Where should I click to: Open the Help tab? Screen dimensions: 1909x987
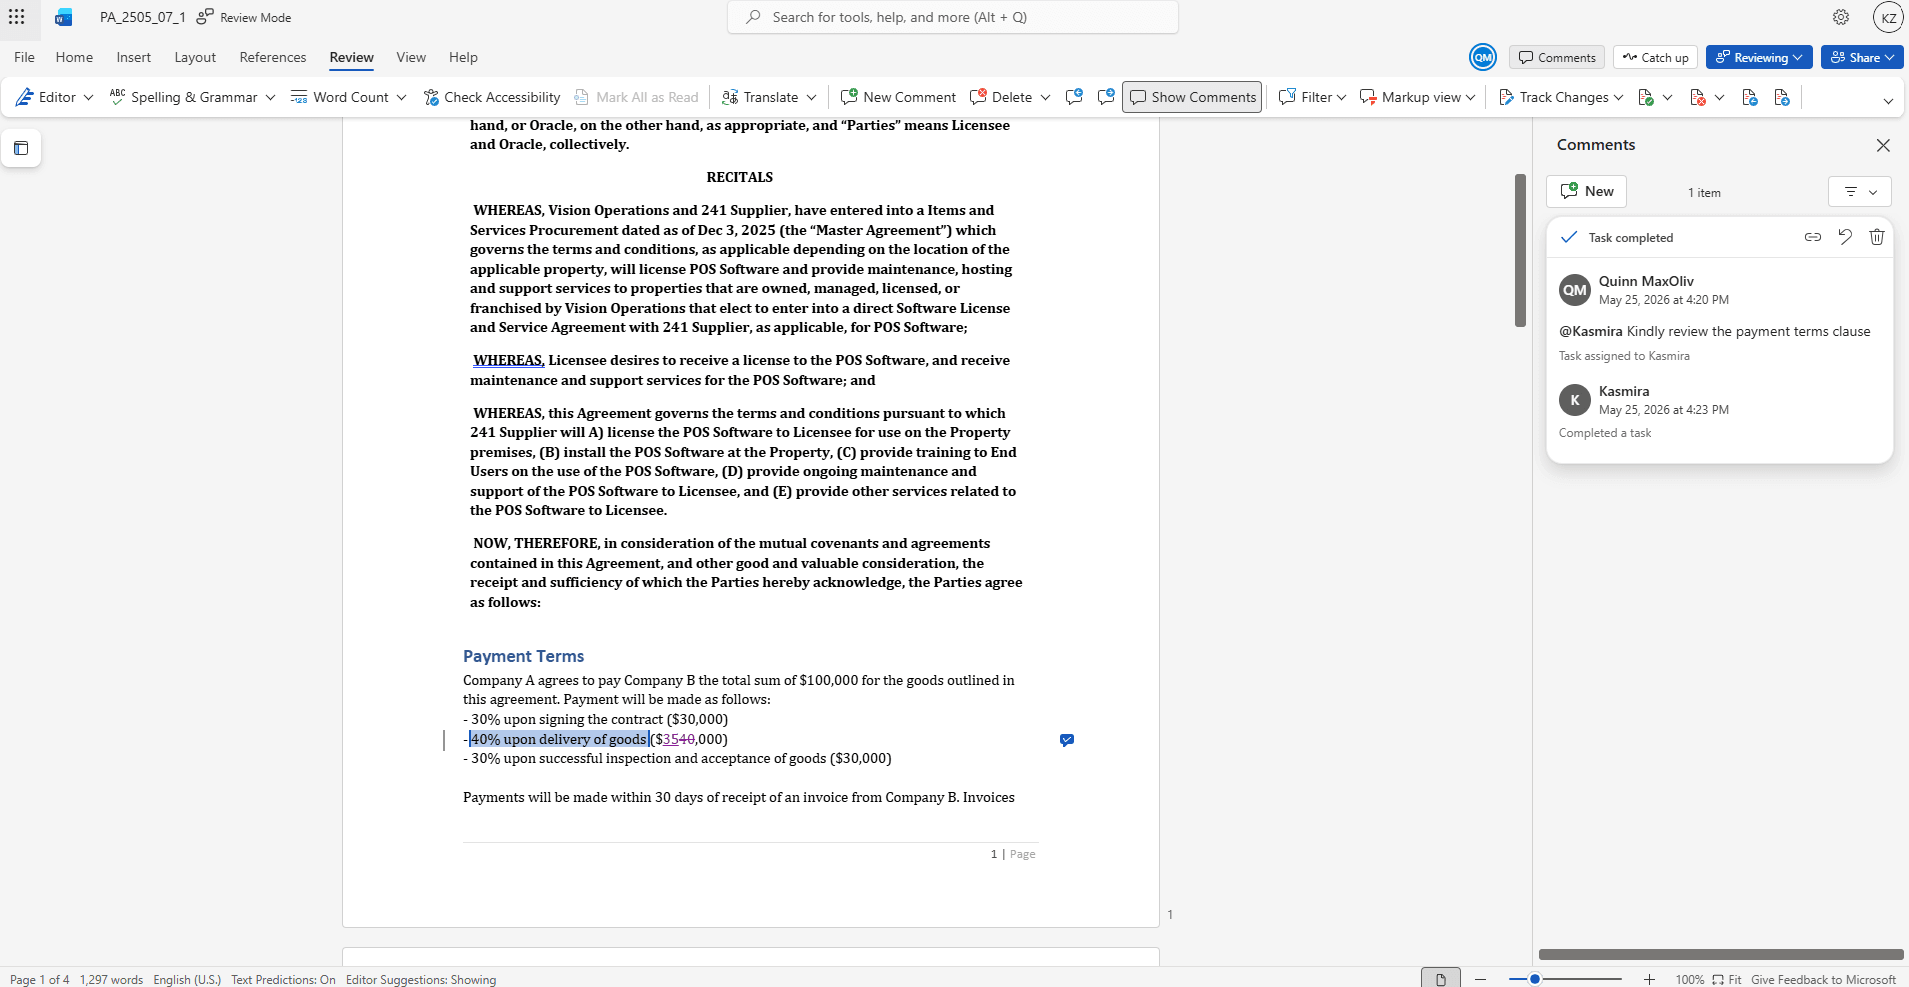point(463,57)
